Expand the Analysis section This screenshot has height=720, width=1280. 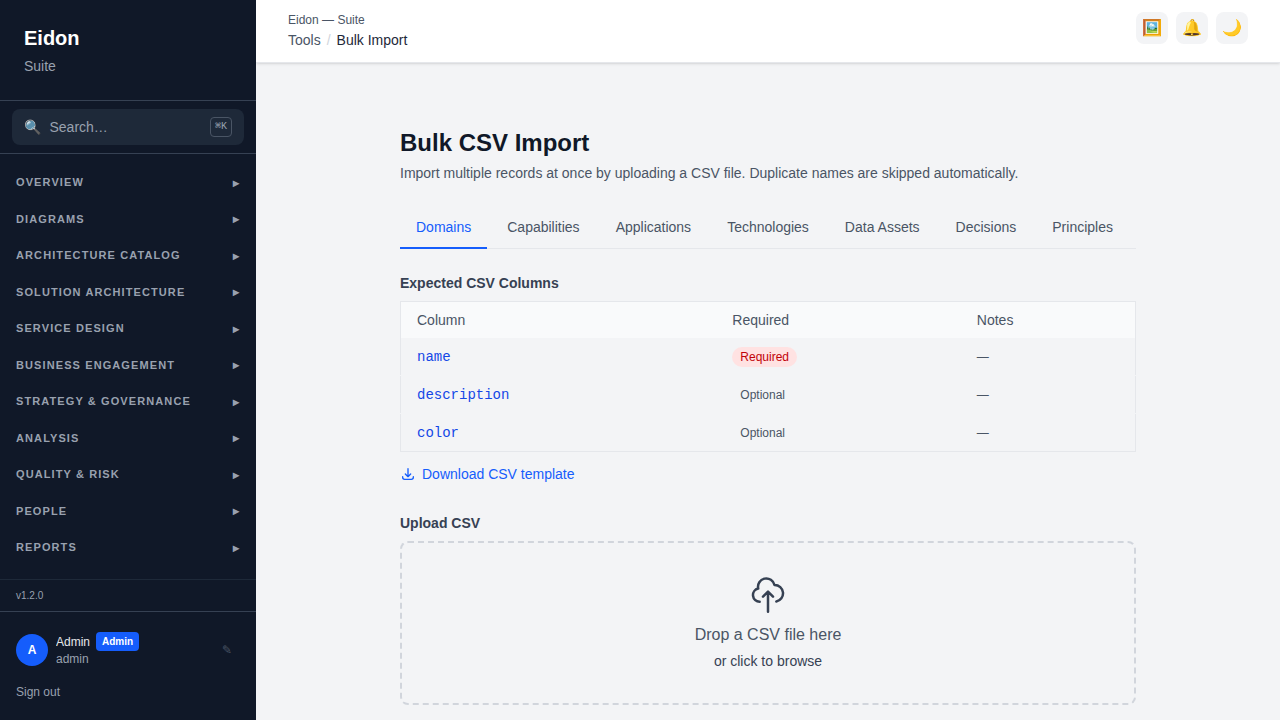point(128,438)
